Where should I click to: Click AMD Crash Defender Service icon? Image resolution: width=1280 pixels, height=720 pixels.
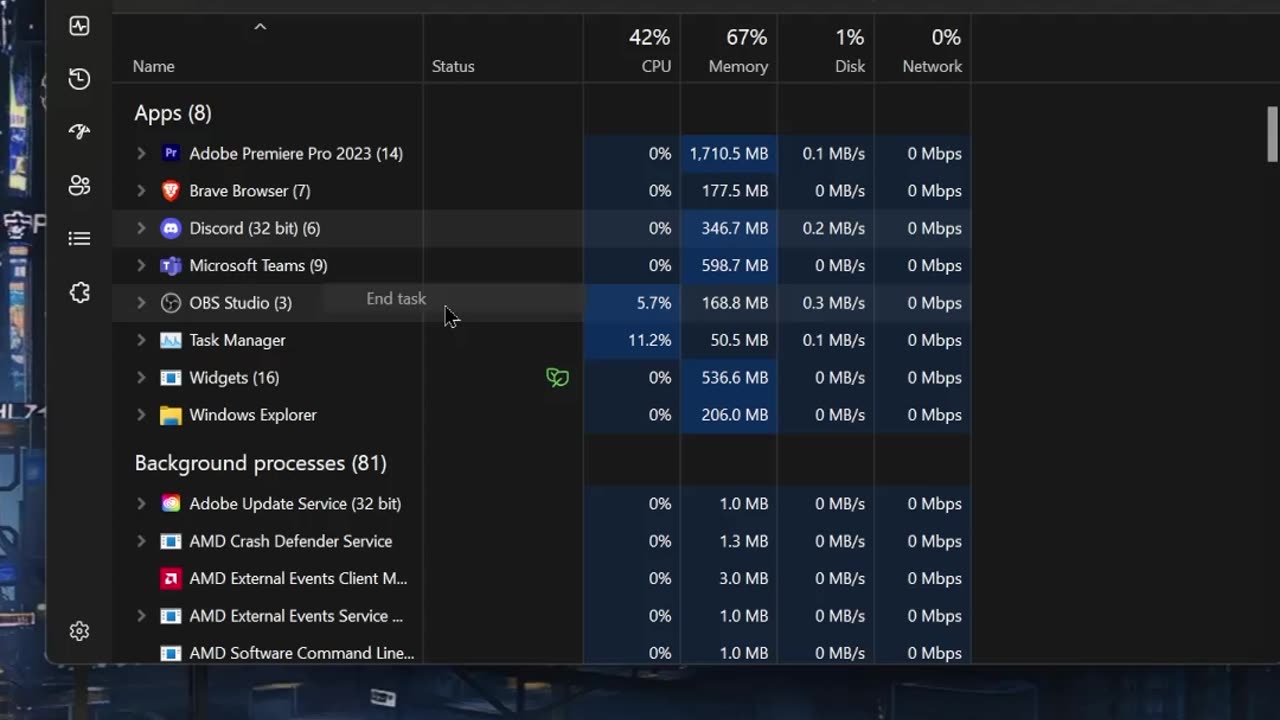click(x=171, y=541)
